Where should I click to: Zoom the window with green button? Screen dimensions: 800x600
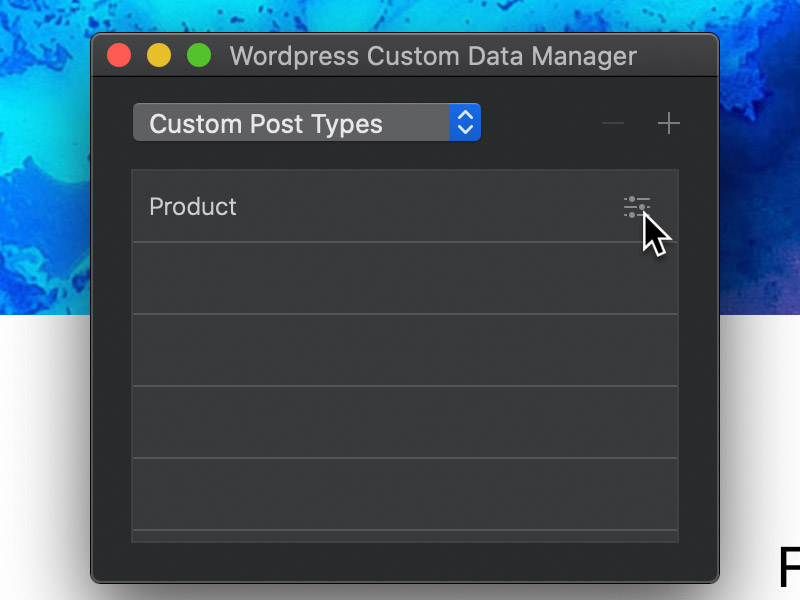tap(199, 56)
